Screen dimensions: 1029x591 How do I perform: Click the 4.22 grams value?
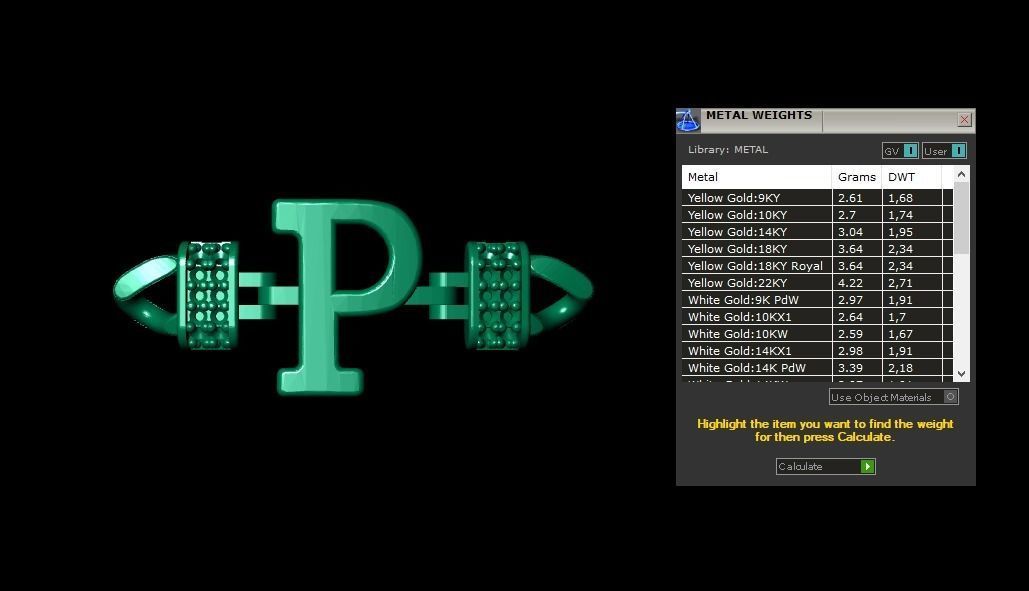tap(850, 283)
